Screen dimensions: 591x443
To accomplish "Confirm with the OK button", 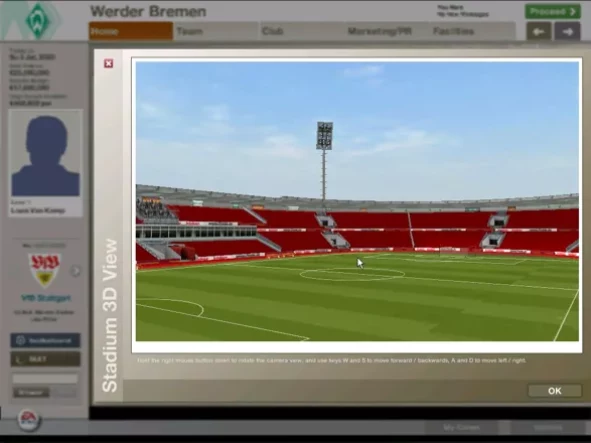I will coord(554,391).
